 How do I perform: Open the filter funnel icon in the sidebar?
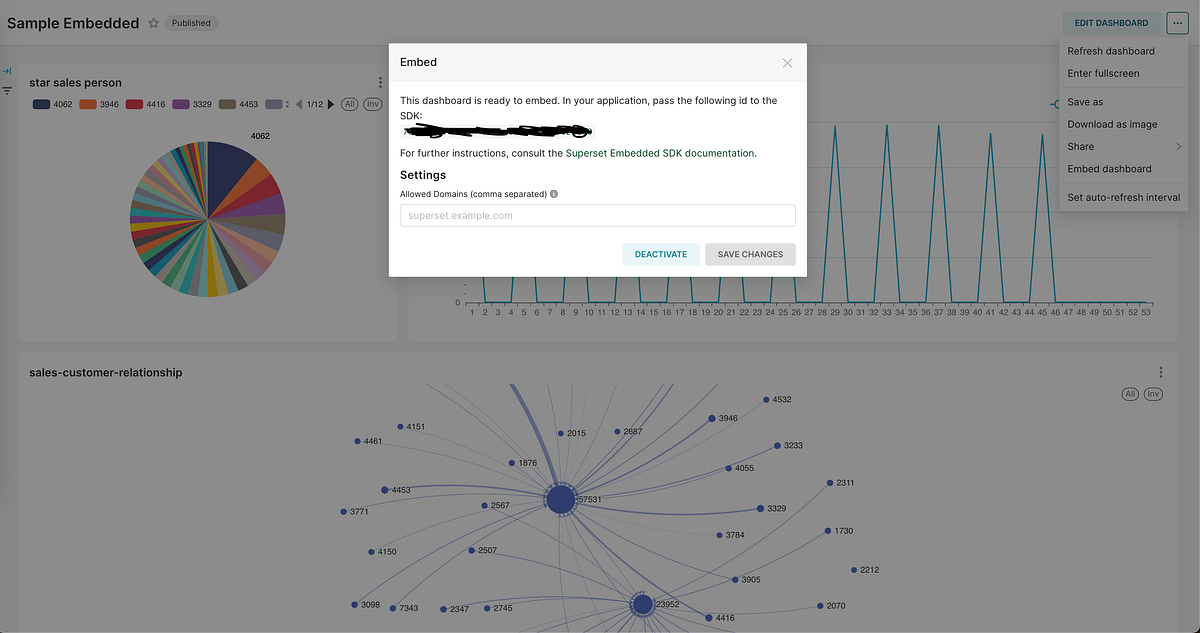(7, 90)
